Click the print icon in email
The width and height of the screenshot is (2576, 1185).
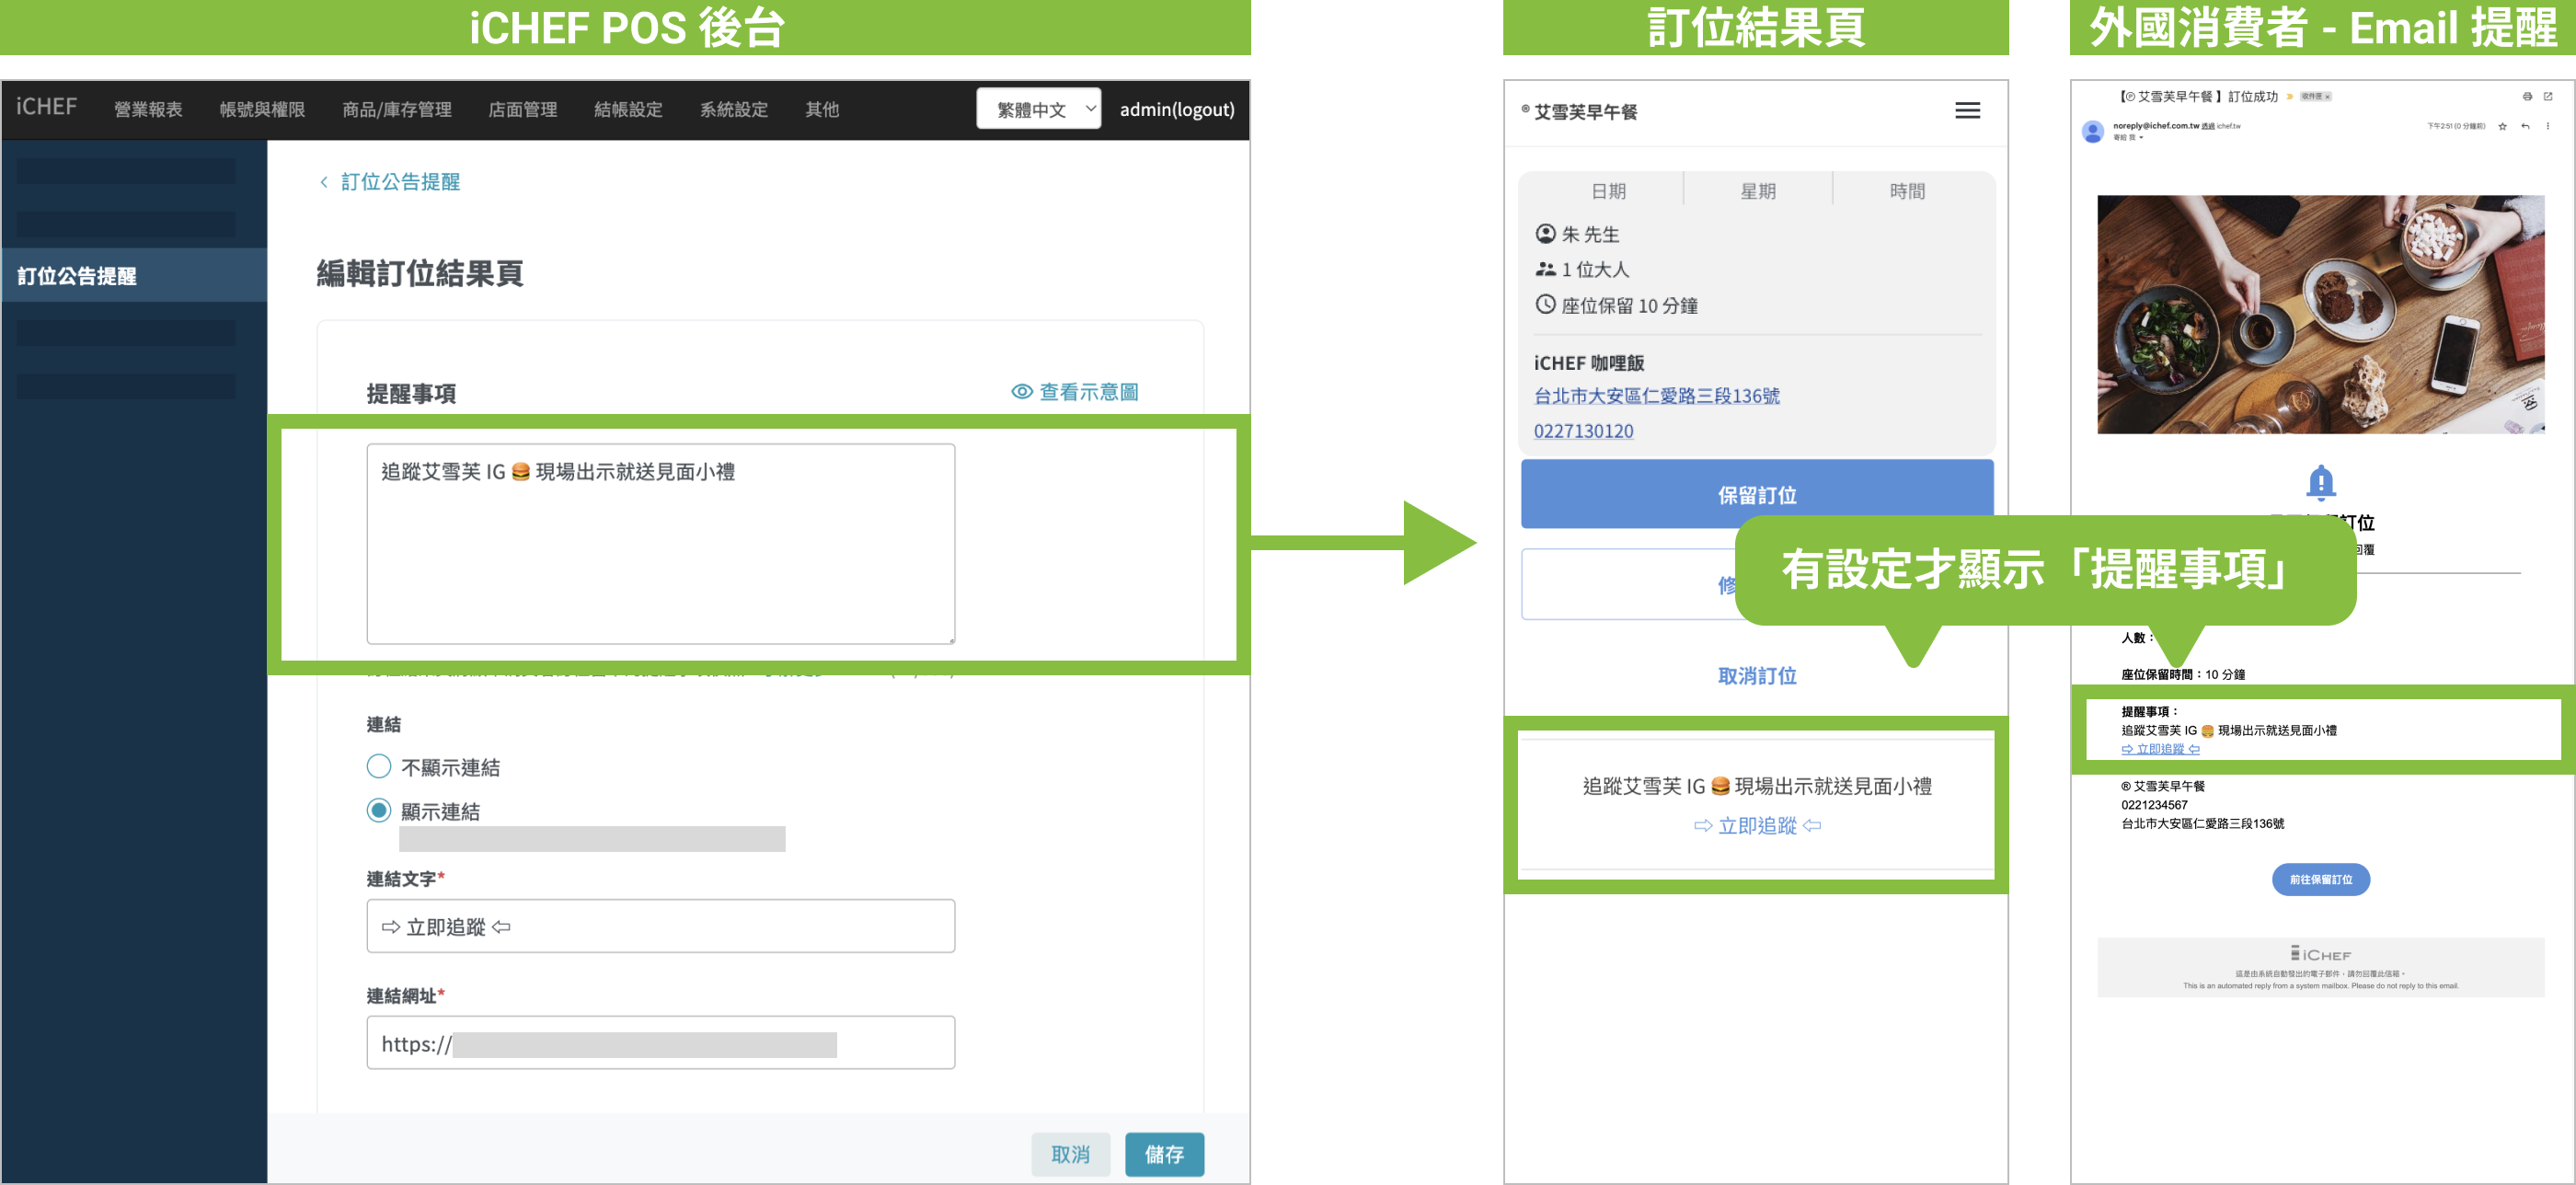tap(2527, 96)
